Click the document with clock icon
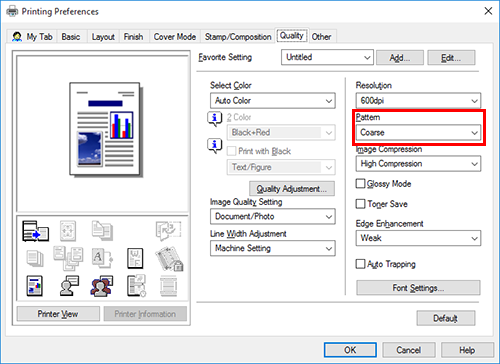The height and width of the screenshot is (364, 500). click(136, 286)
